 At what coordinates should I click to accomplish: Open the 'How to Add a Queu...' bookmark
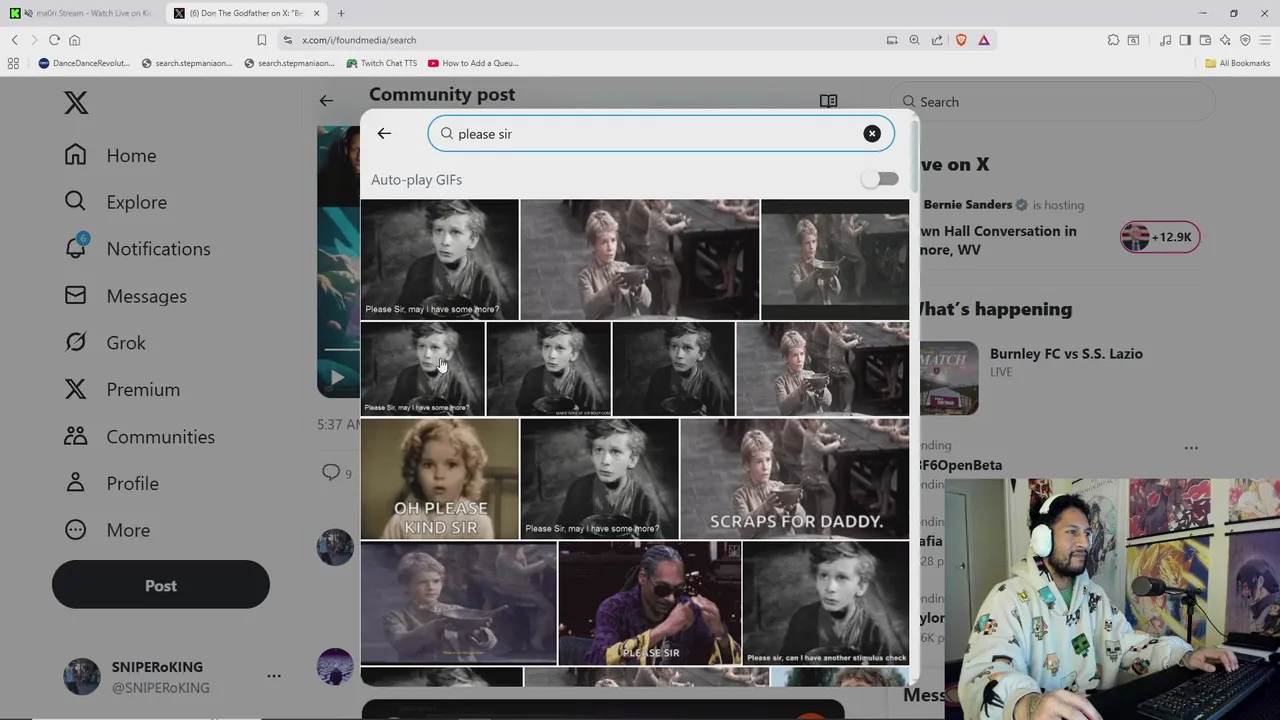click(x=473, y=63)
